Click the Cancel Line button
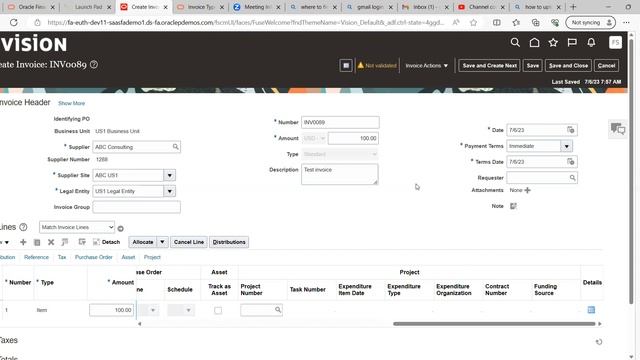 click(x=189, y=242)
